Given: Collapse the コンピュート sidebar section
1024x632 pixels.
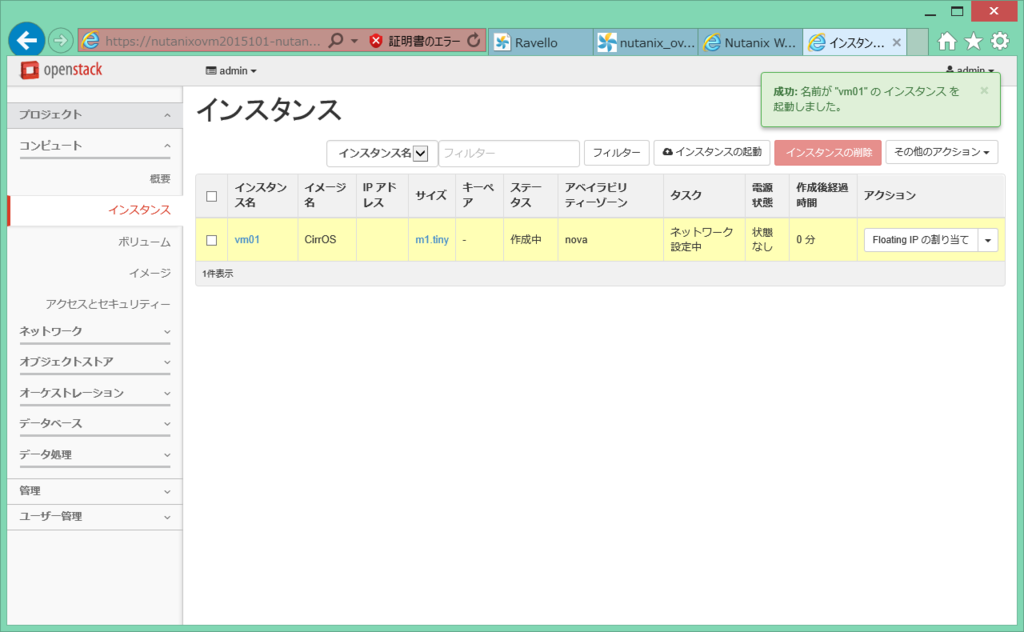Looking at the screenshot, I should (95, 146).
